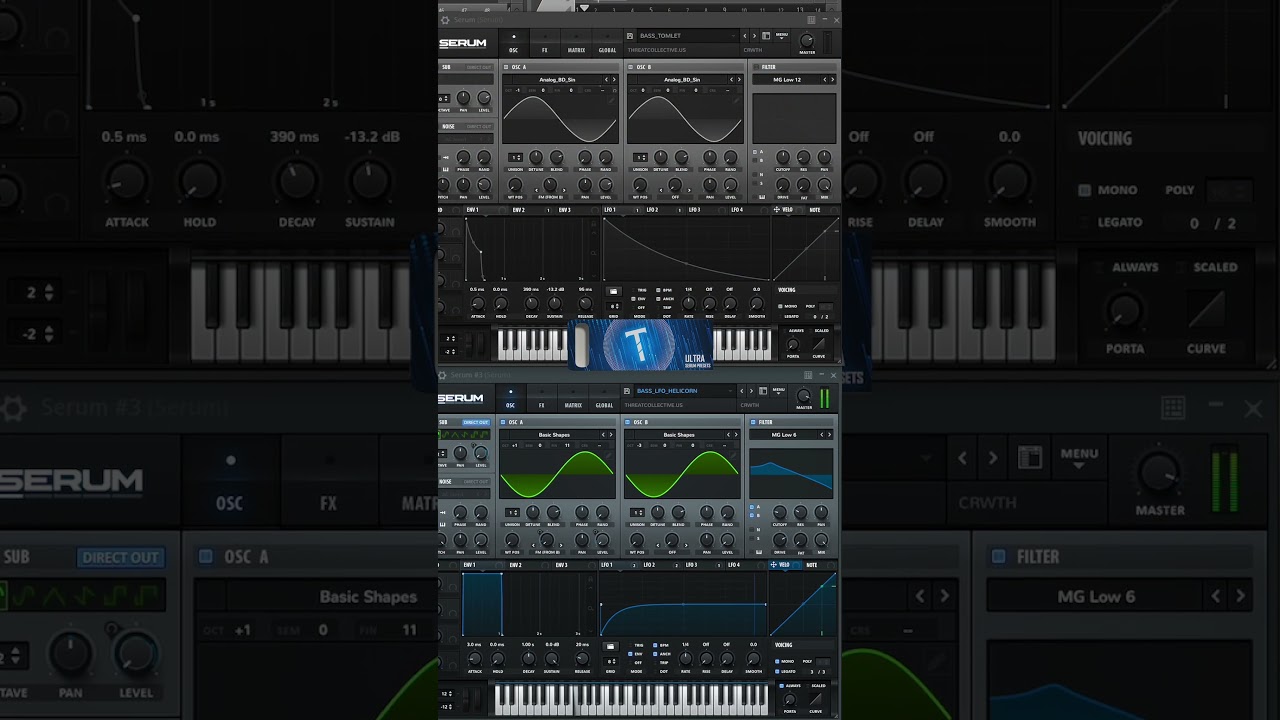Toggle NOISE DIRECT OUT in BASS_TOMLET Serum

tap(479, 127)
